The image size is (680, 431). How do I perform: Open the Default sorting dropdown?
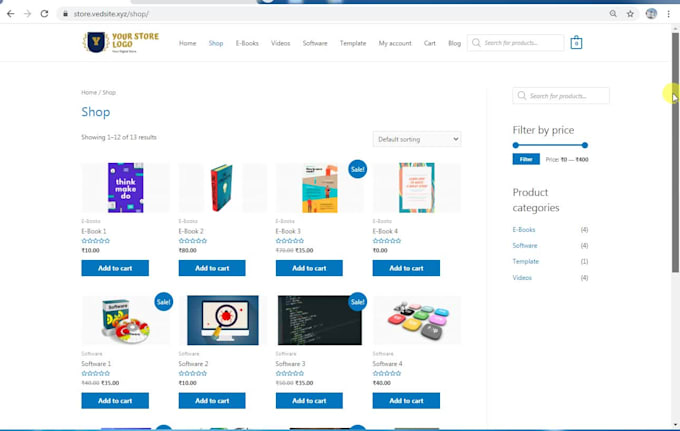point(417,139)
